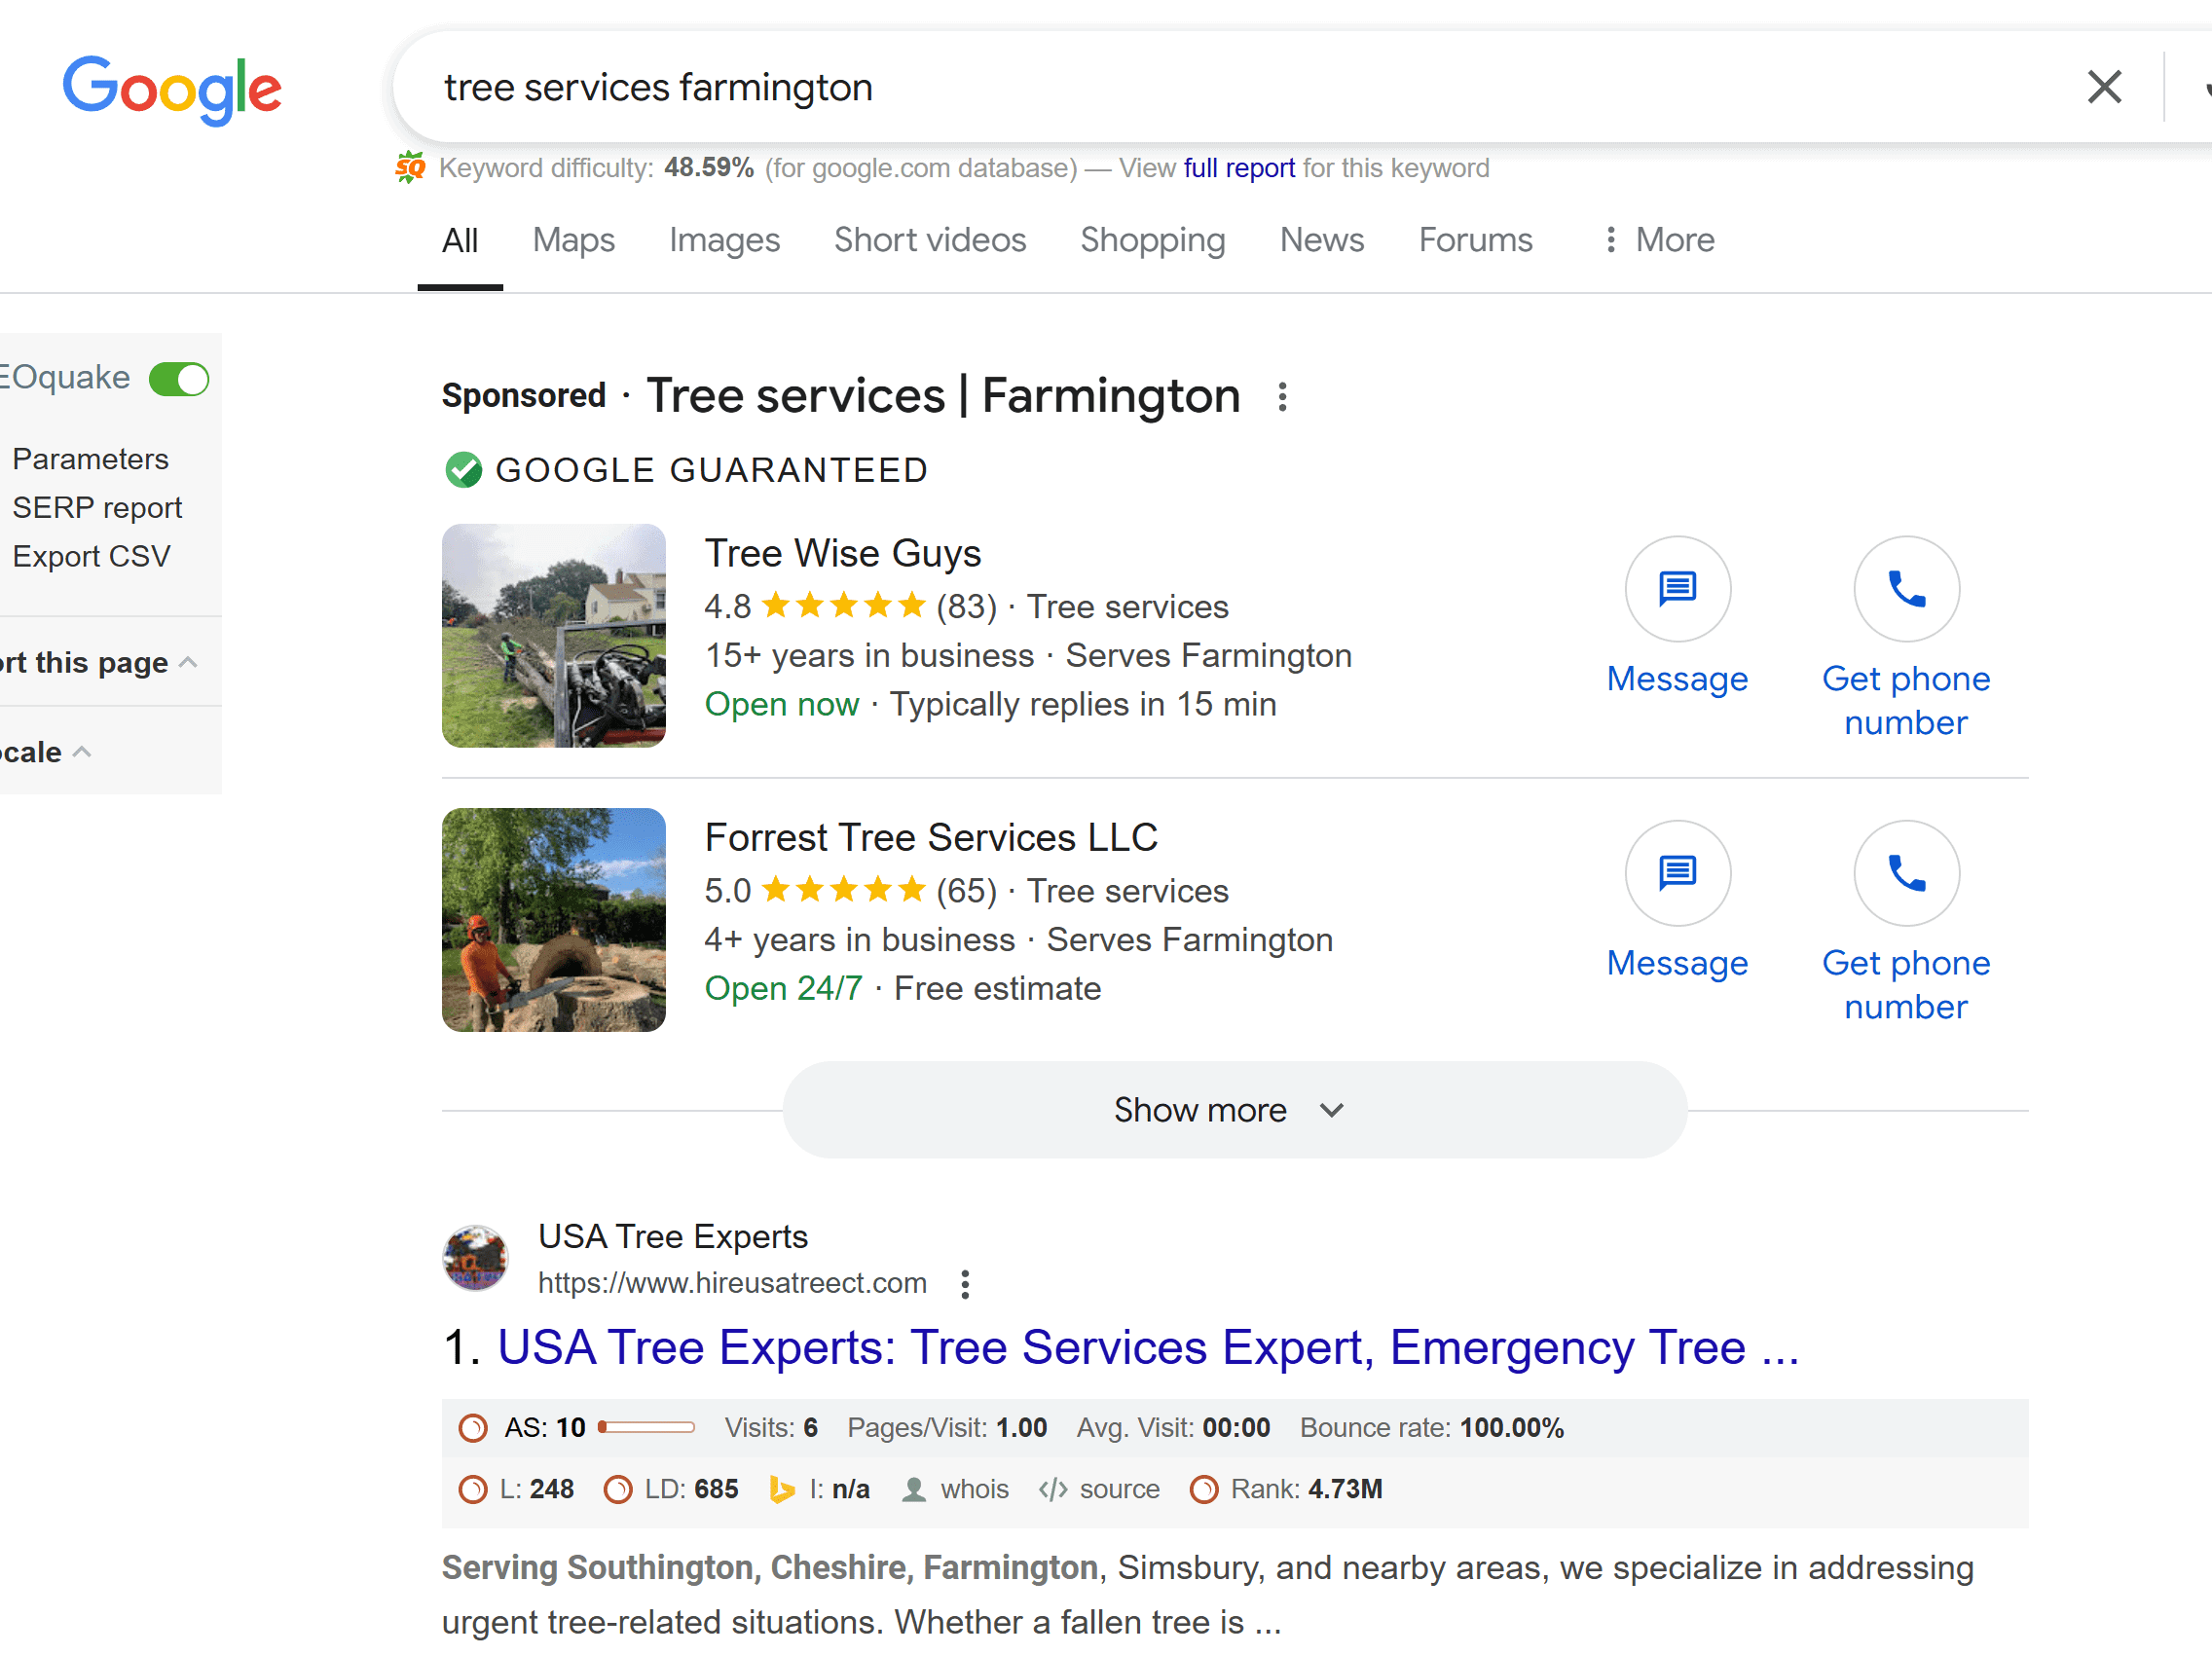Clear the search query with the X icon

(2105, 87)
